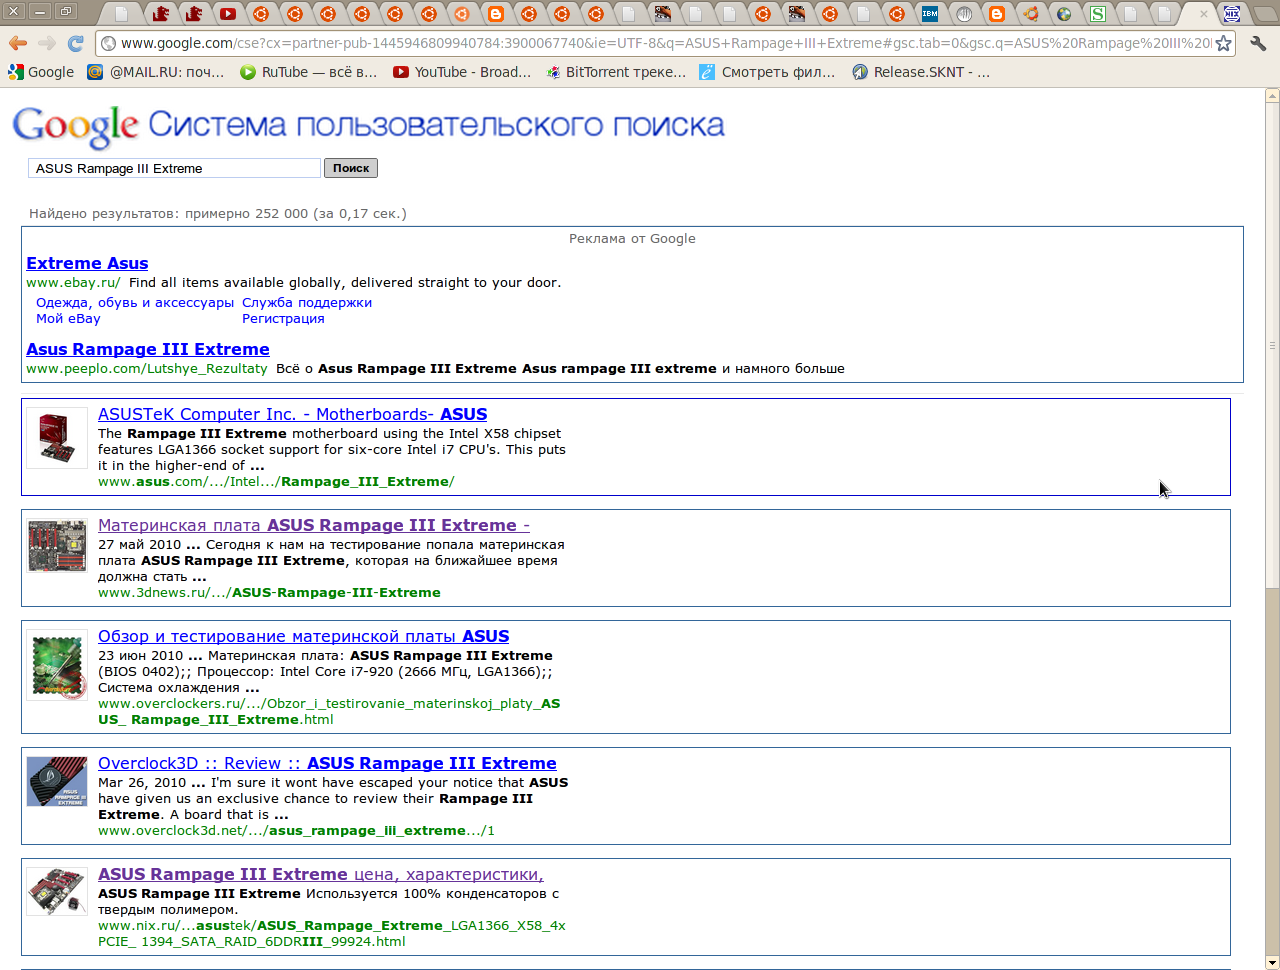Click the scrollbar up arrow
The width and height of the screenshot is (1280, 970).
tap(1272, 96)
